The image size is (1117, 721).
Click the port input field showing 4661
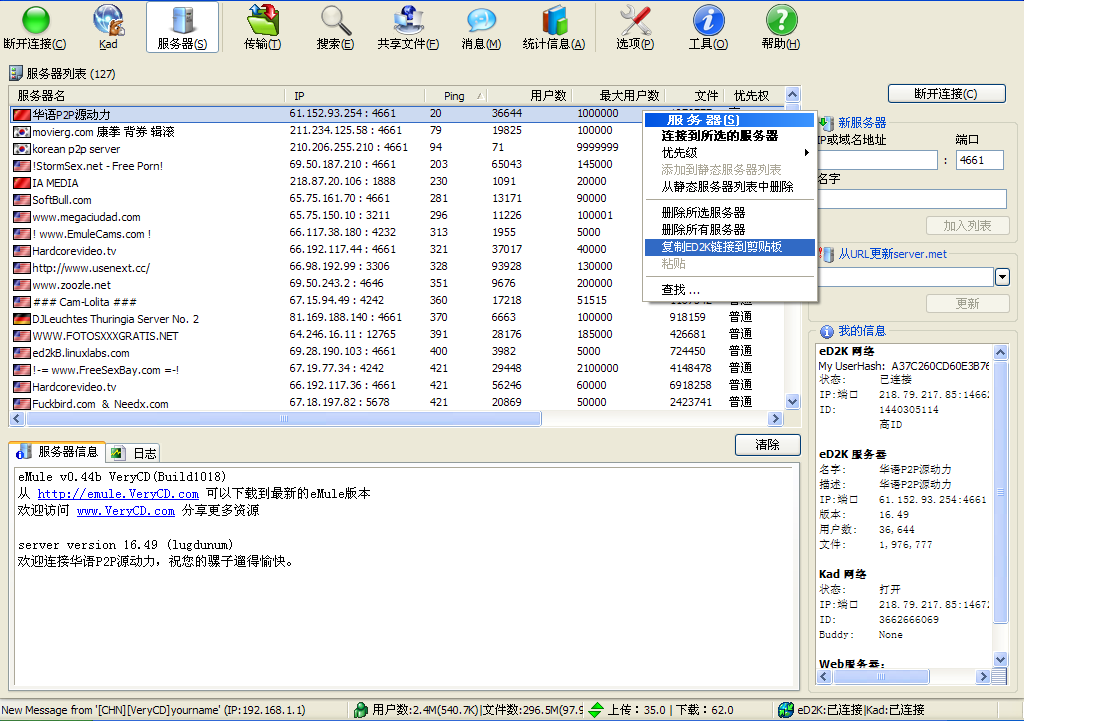pos(979,160)
